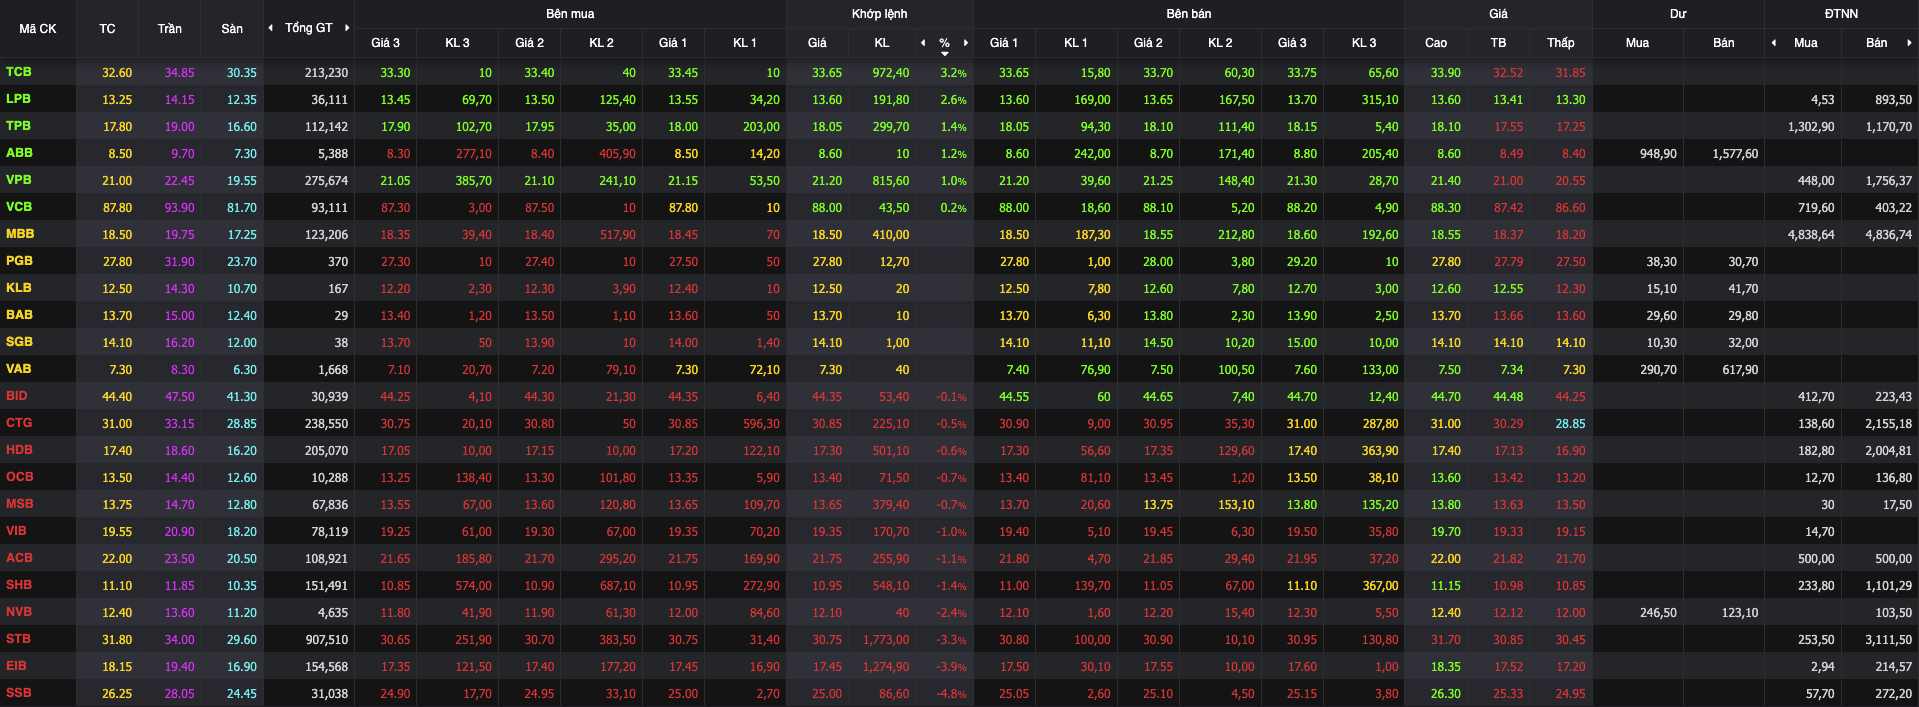Select the BID ticker
Screen dimensions: 1919x707
(17, 396)
